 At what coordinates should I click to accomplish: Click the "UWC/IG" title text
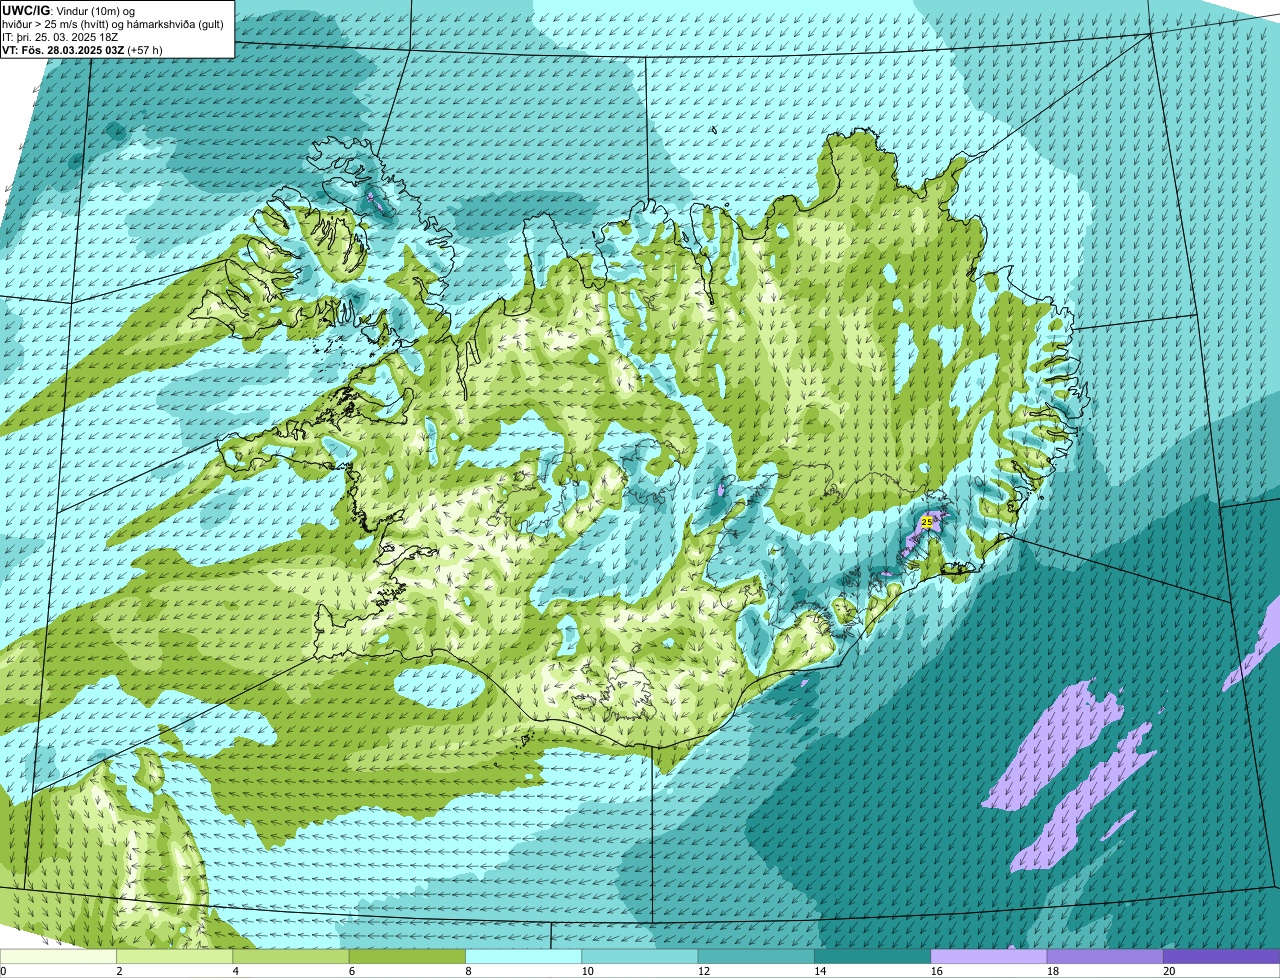click(x=26, y=10)
